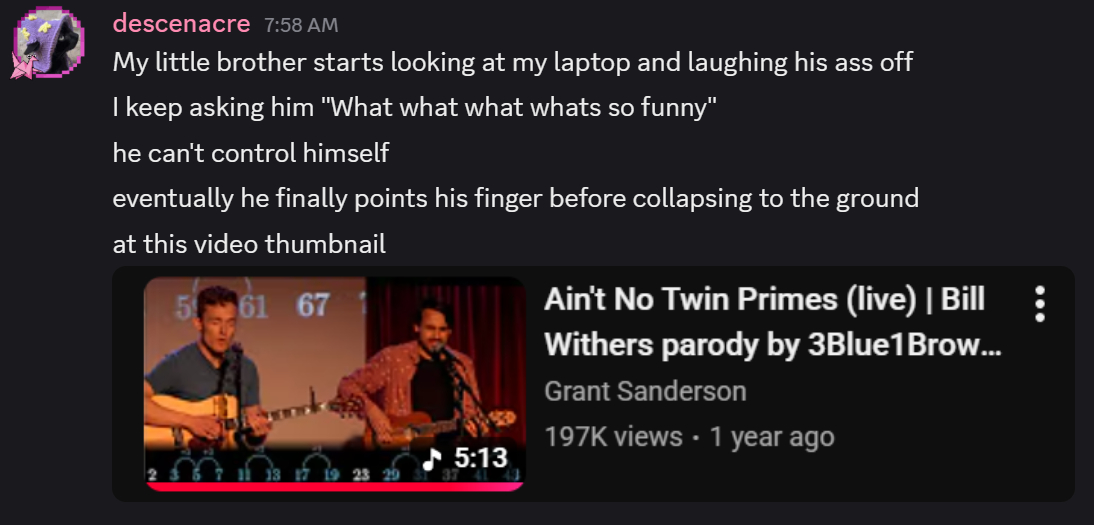Click the red watched-progress bar under thumbnail

click(335, 487)
